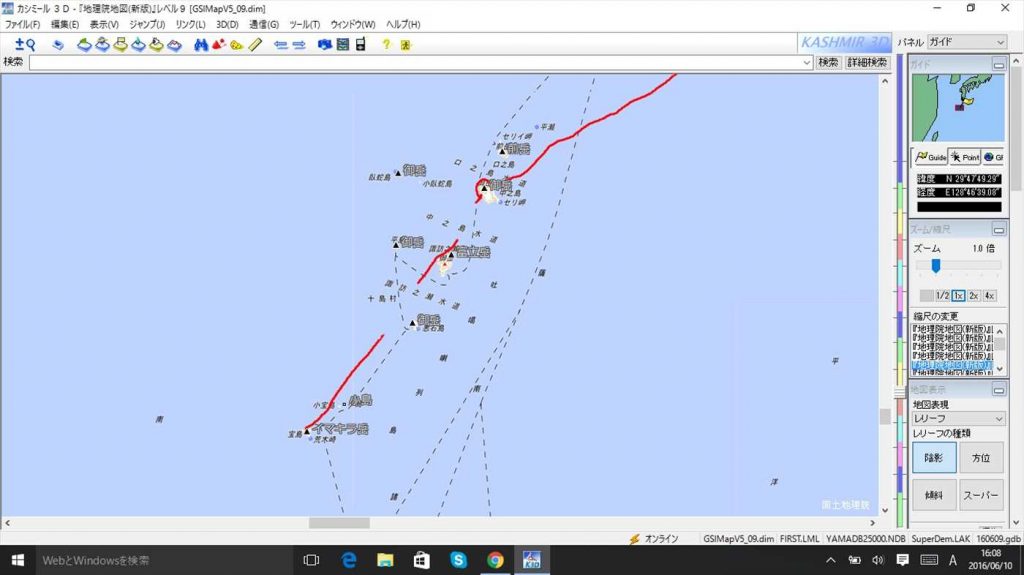Click the mountain-range map toolbar icon
The height and width of the screenshot is (575, 1024).
coord(174,45)
